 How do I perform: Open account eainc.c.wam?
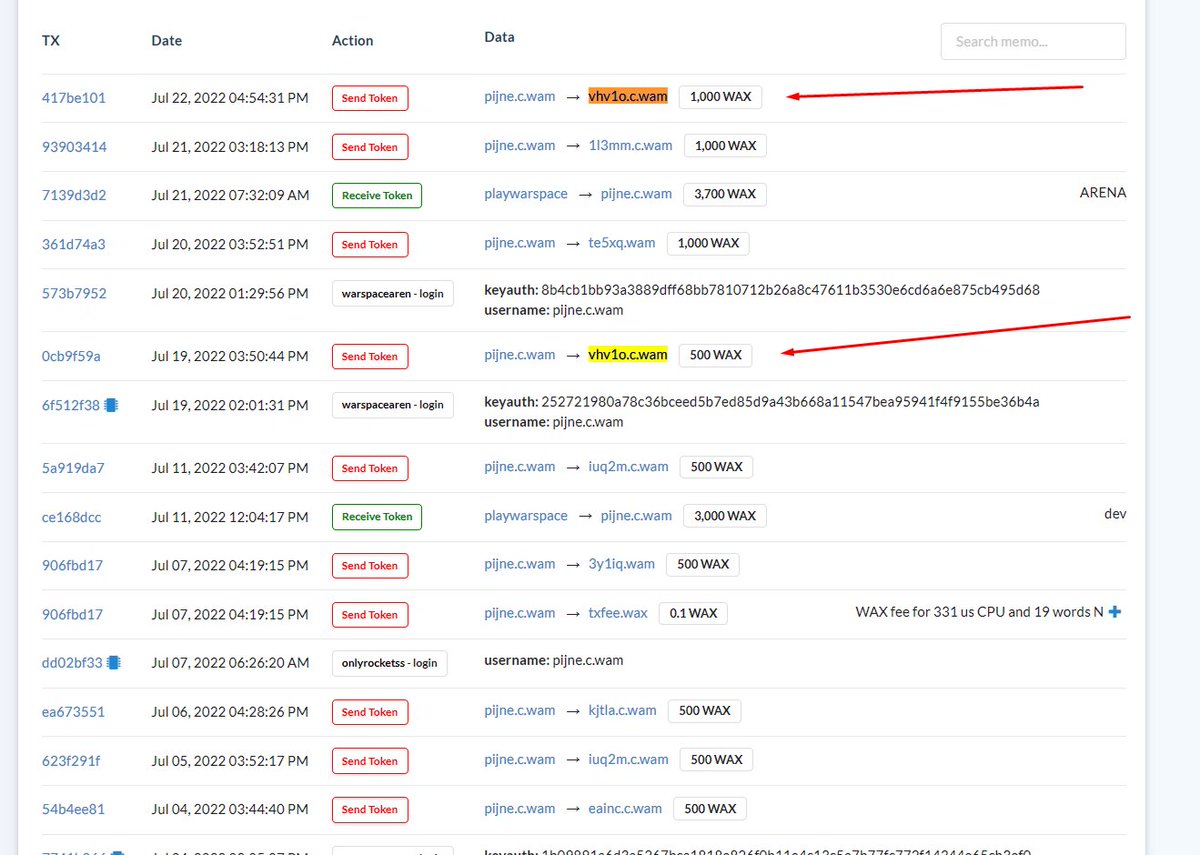coord(626,808)
